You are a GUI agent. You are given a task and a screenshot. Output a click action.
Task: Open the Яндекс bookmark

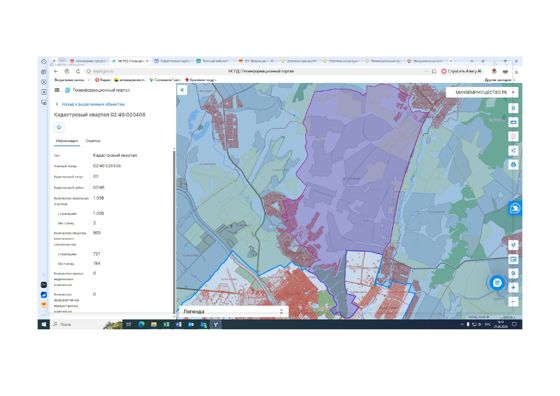coord(103,80)
